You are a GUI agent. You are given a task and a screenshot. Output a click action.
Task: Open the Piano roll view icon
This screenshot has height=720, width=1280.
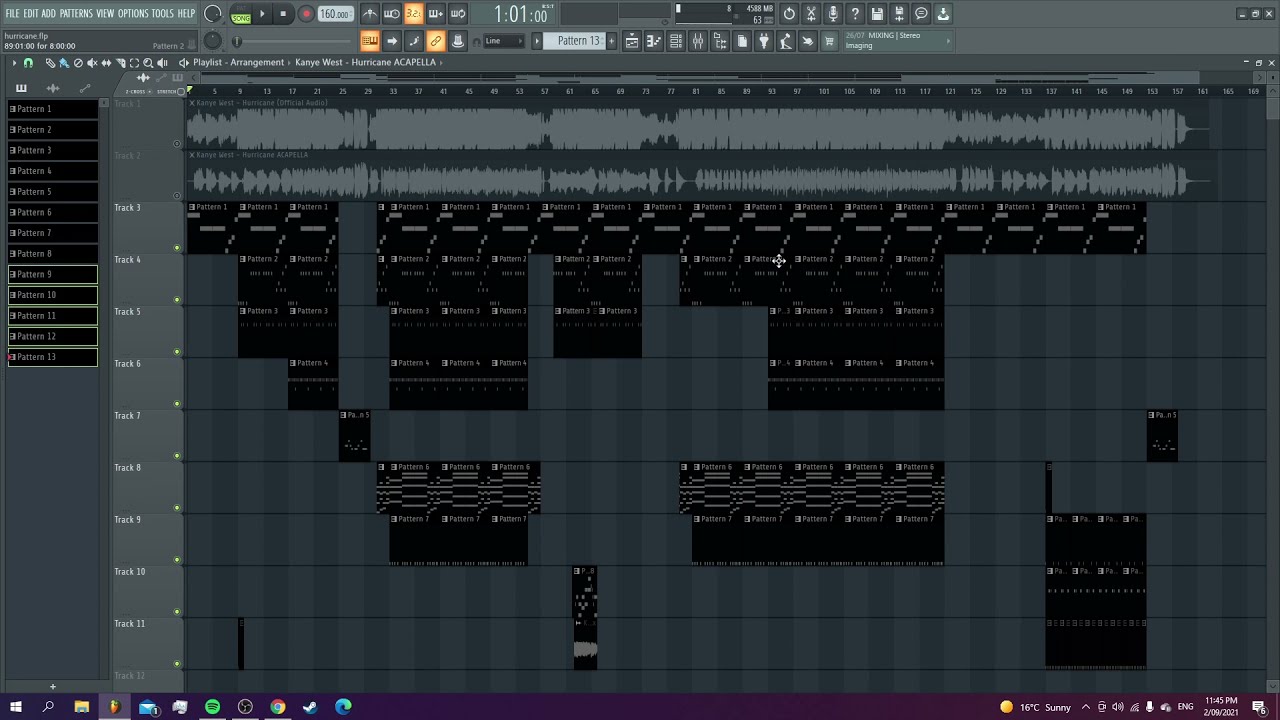pyautogui.click(x=654, y=41)
